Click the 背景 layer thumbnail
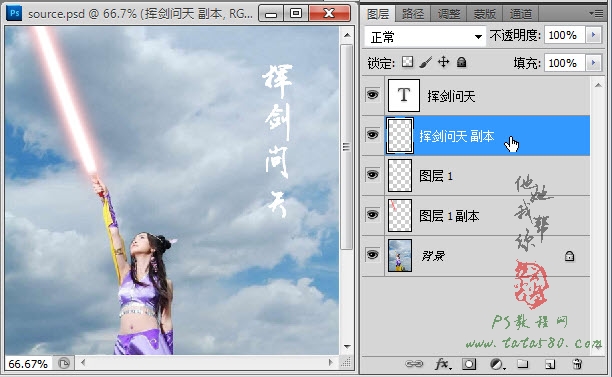 [400, 256]
